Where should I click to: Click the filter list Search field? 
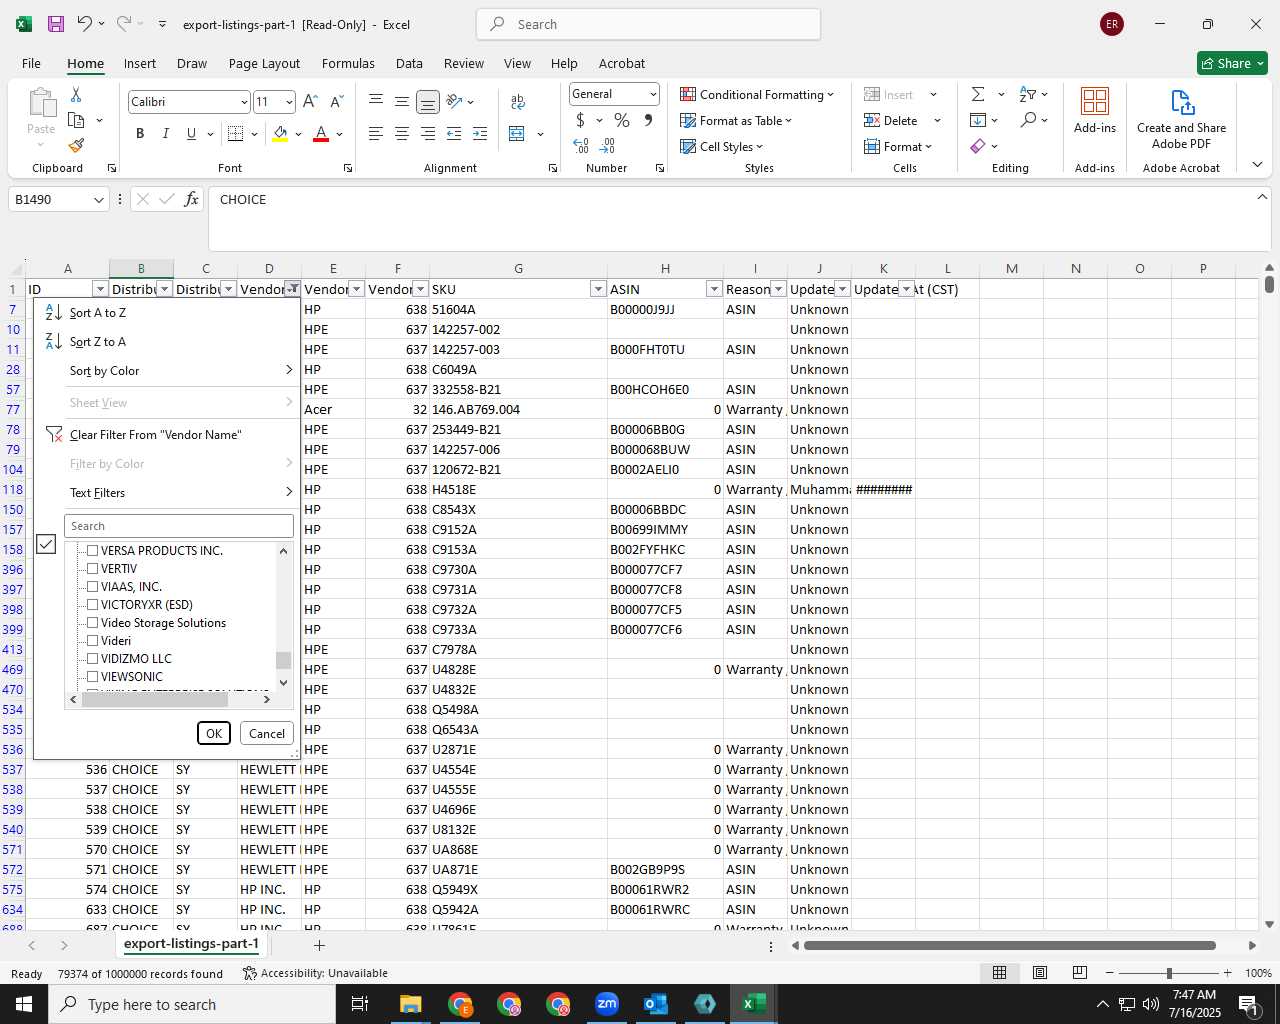179,526
